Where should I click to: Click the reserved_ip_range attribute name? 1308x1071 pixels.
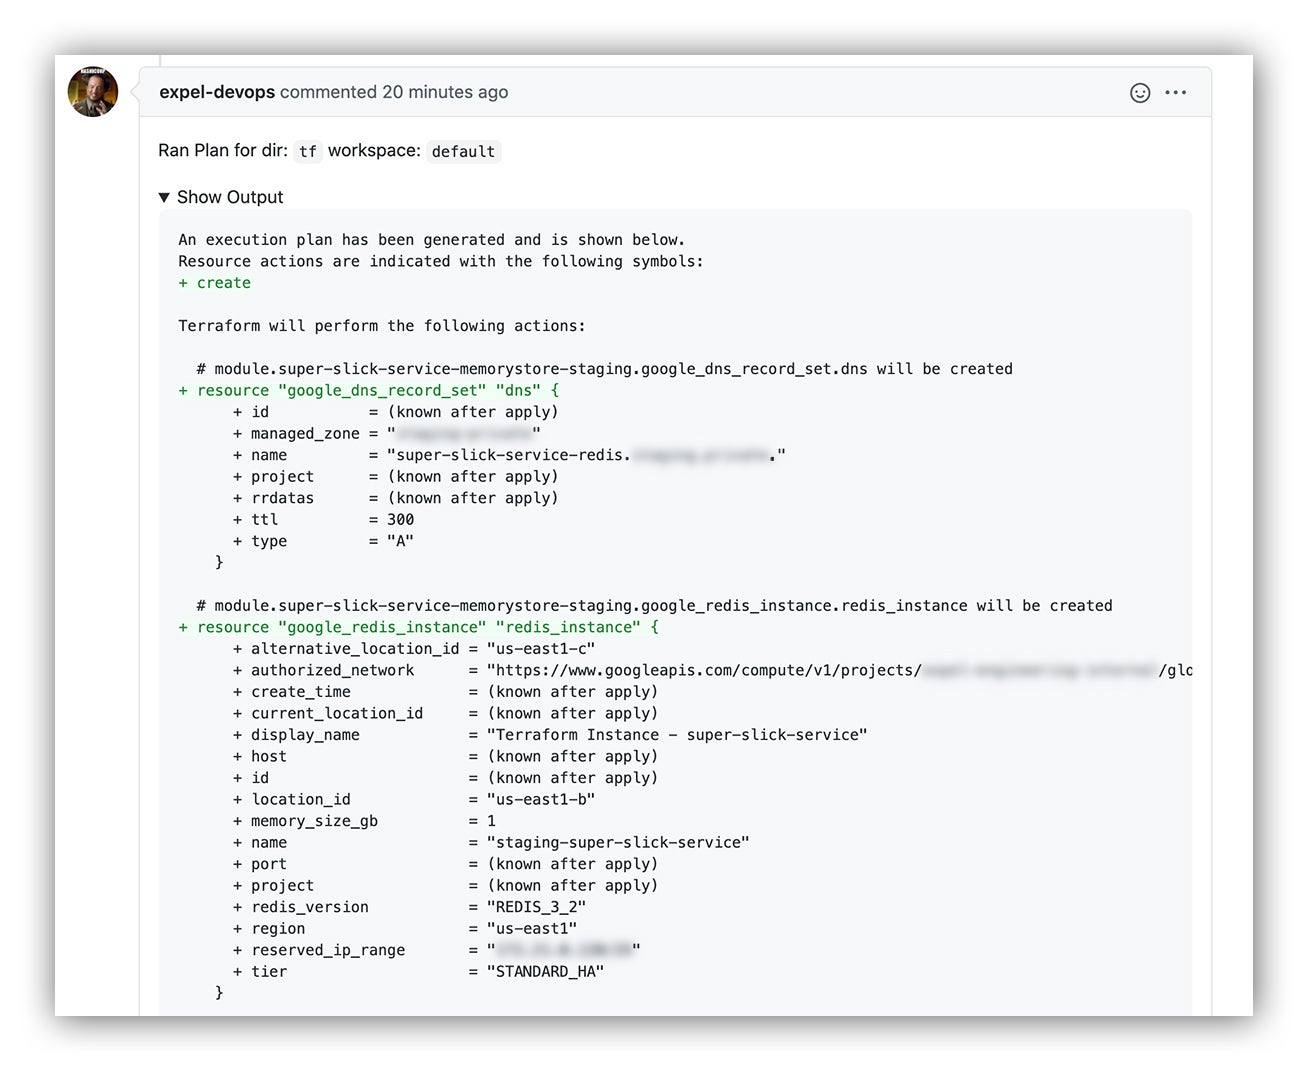[x=328, y=950]
